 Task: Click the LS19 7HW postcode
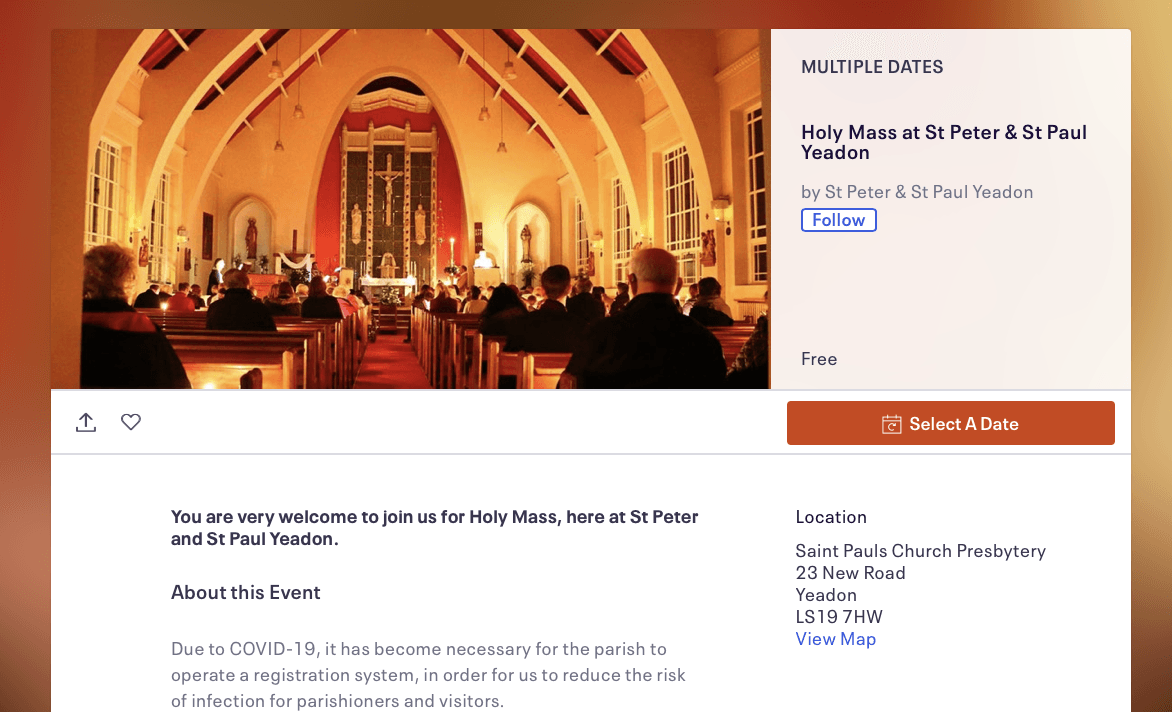coord(839,617)
